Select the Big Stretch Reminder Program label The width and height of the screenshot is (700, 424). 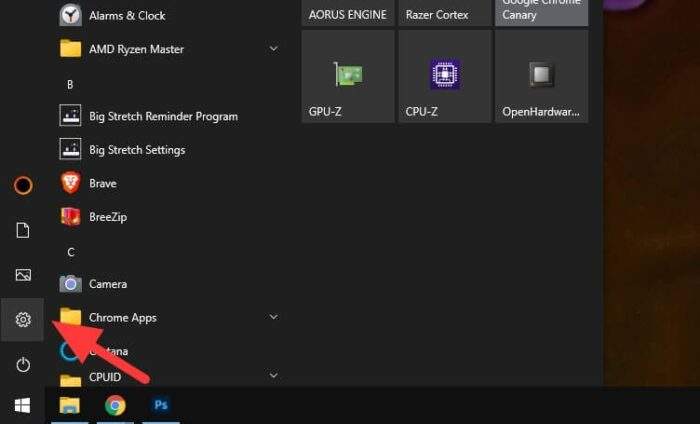(163, 116)
